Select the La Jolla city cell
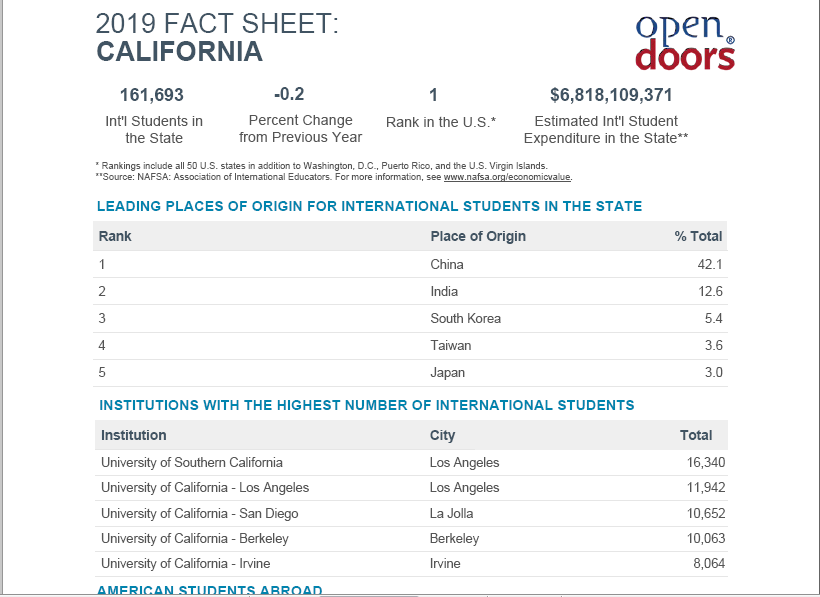 pyautogui.click(x=451, y=513)
